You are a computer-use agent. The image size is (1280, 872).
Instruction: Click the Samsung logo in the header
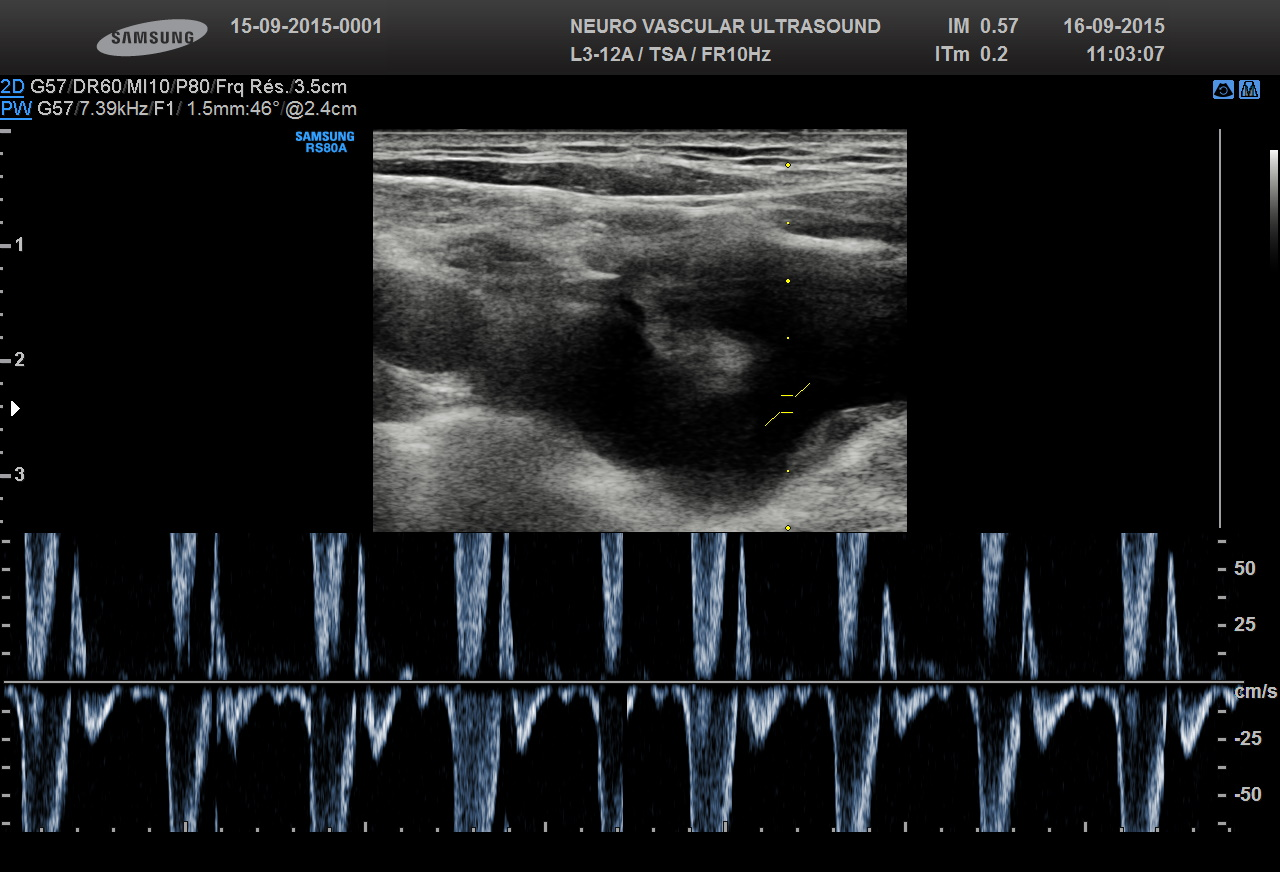click(152, 38)
